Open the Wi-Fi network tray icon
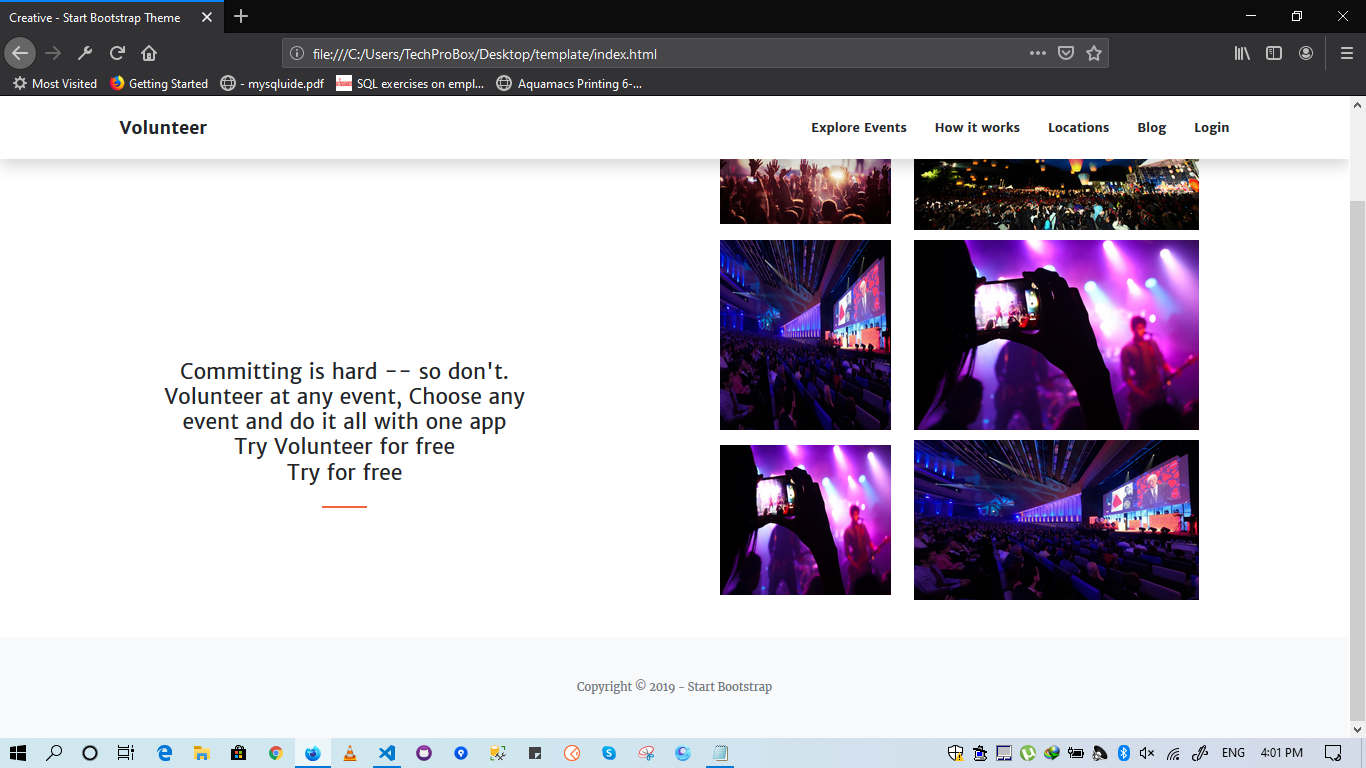1366x768 pixels. tap(1174, 753)
